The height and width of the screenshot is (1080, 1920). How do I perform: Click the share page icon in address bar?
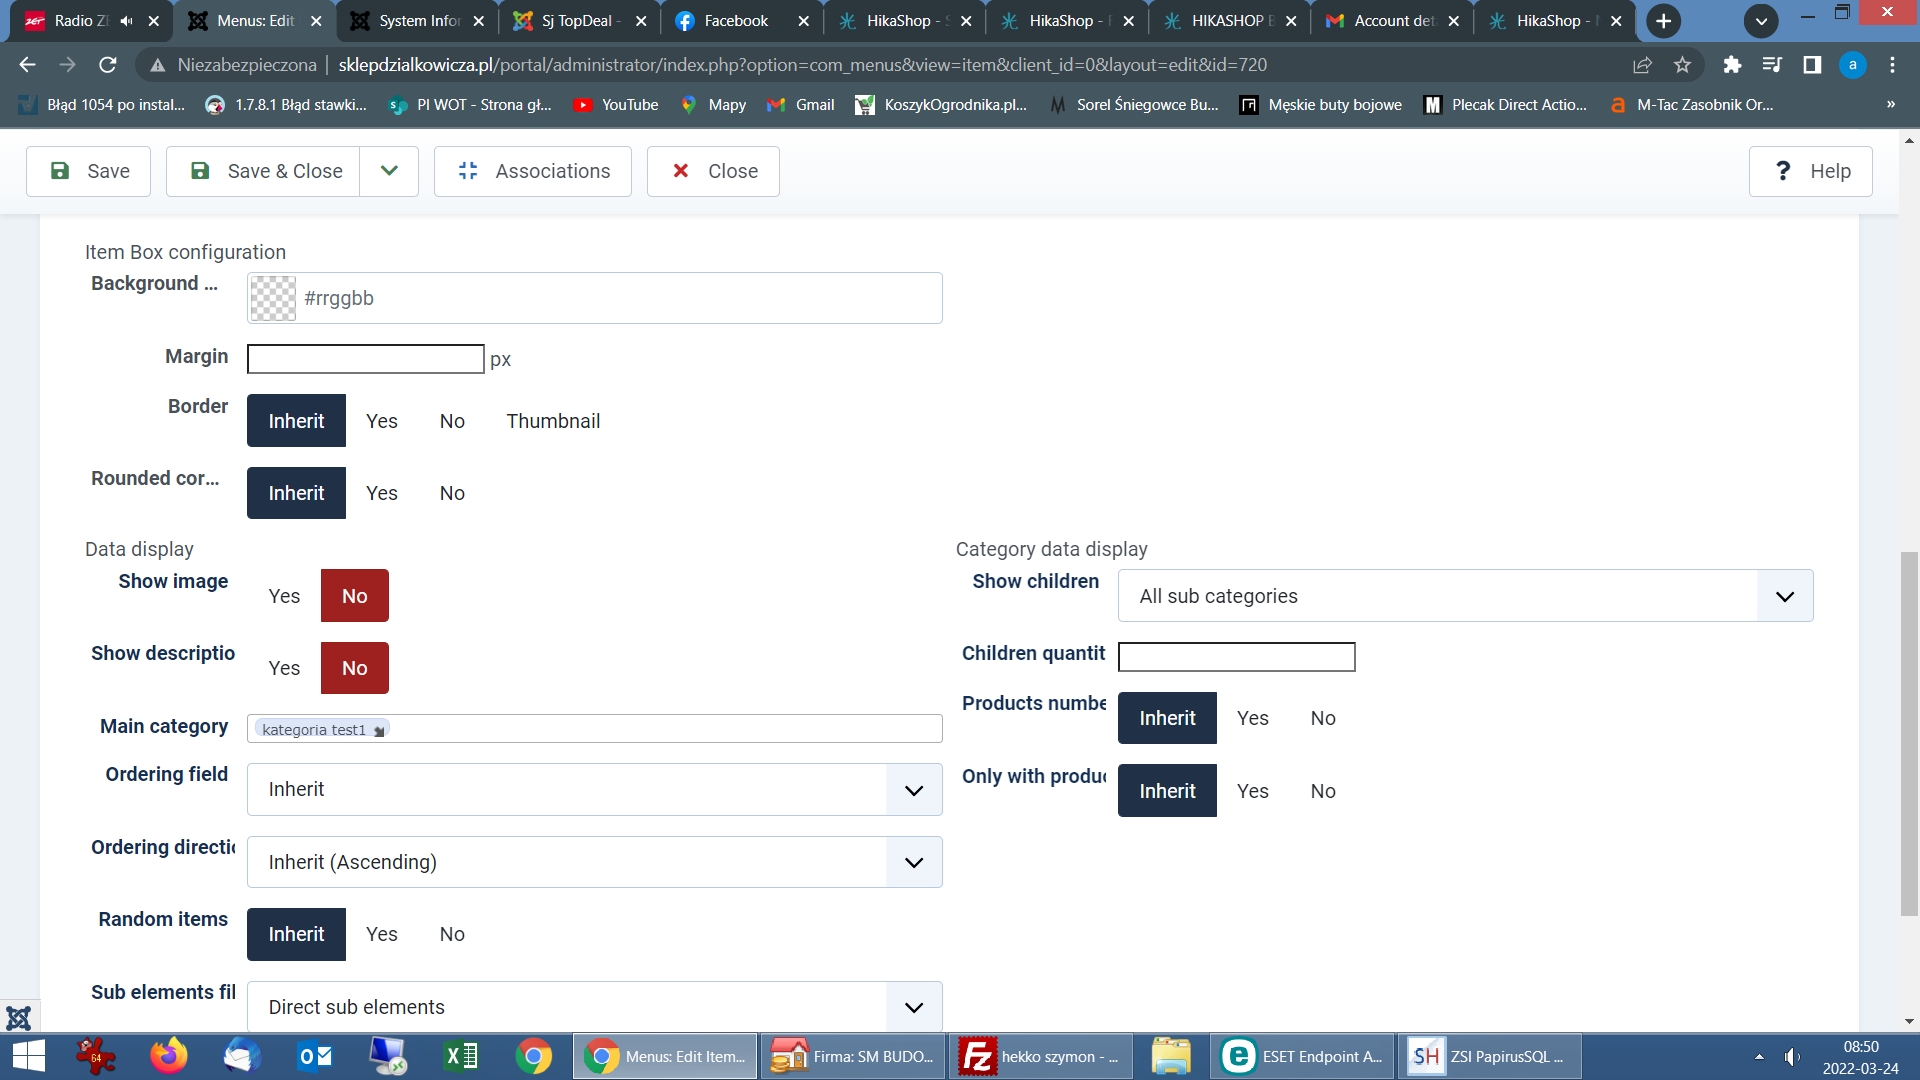point(1642,65)
